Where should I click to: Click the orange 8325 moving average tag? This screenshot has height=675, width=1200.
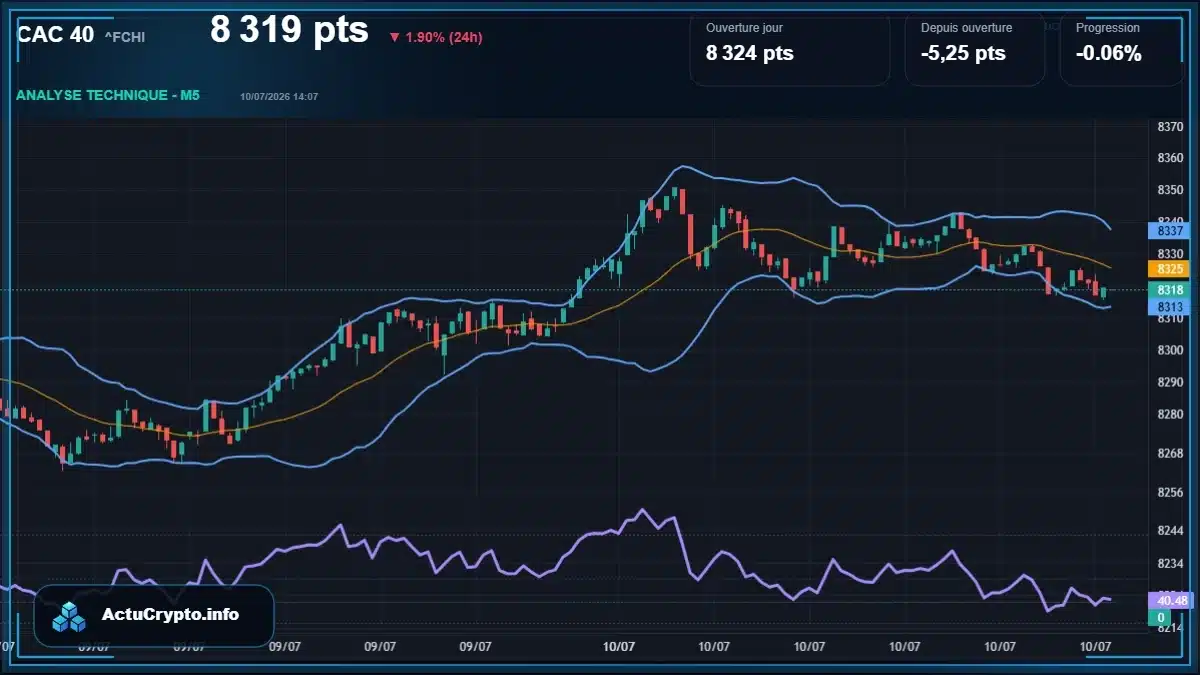(1170, 269)
